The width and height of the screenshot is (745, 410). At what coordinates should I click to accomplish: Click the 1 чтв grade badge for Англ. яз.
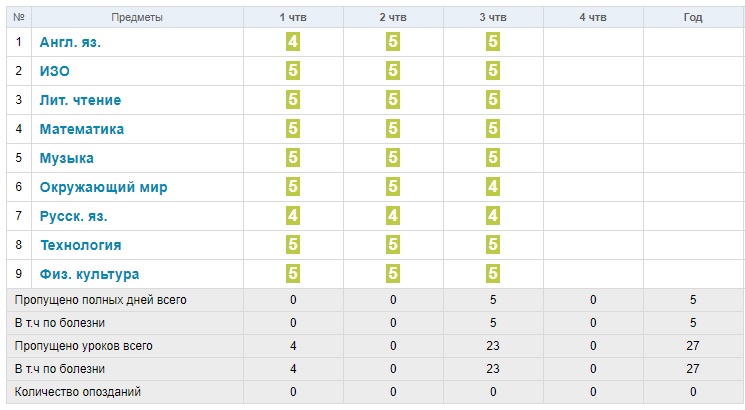[x=293, y=42]
